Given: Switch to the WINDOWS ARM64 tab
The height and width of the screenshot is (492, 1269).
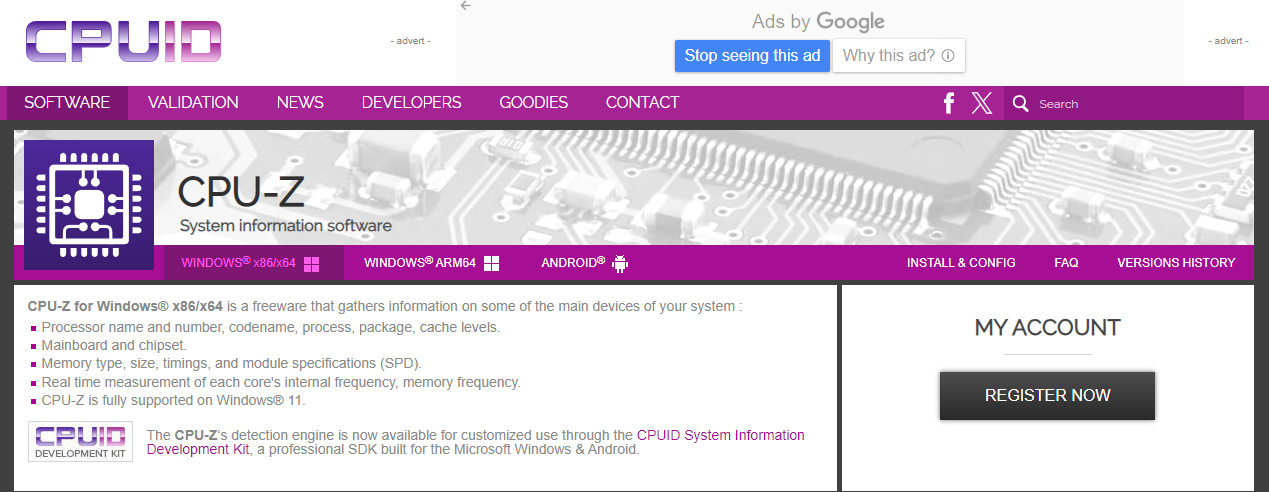Looking at the screenshot, I should tap(431, 263).
